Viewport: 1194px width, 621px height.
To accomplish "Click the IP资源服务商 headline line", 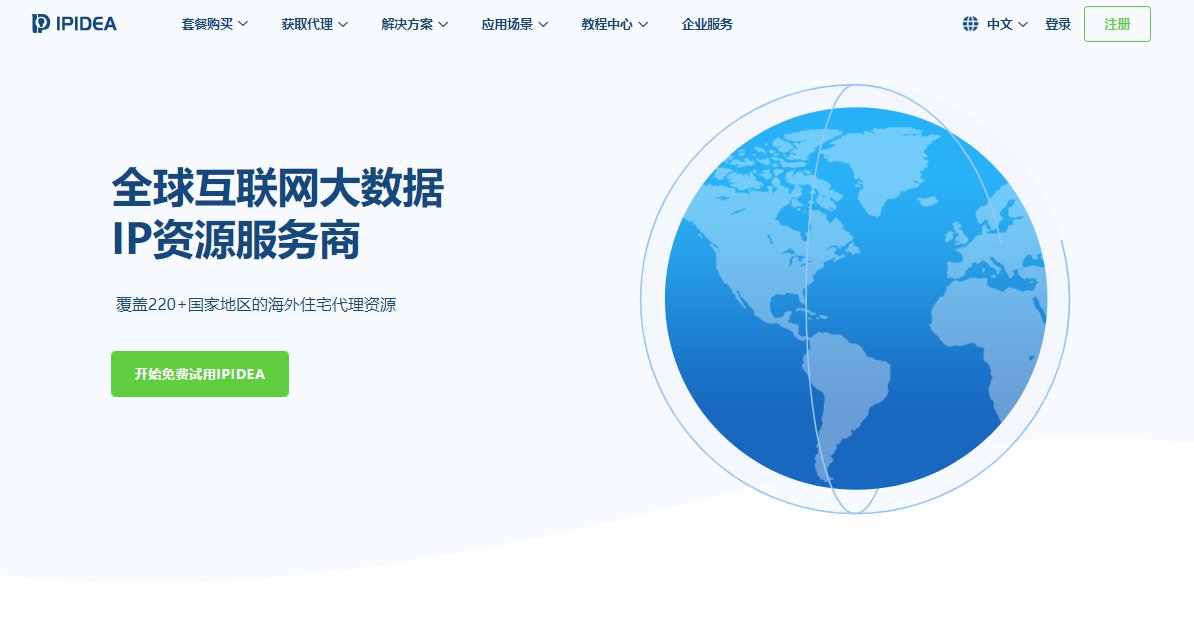I will pos(236,240).
